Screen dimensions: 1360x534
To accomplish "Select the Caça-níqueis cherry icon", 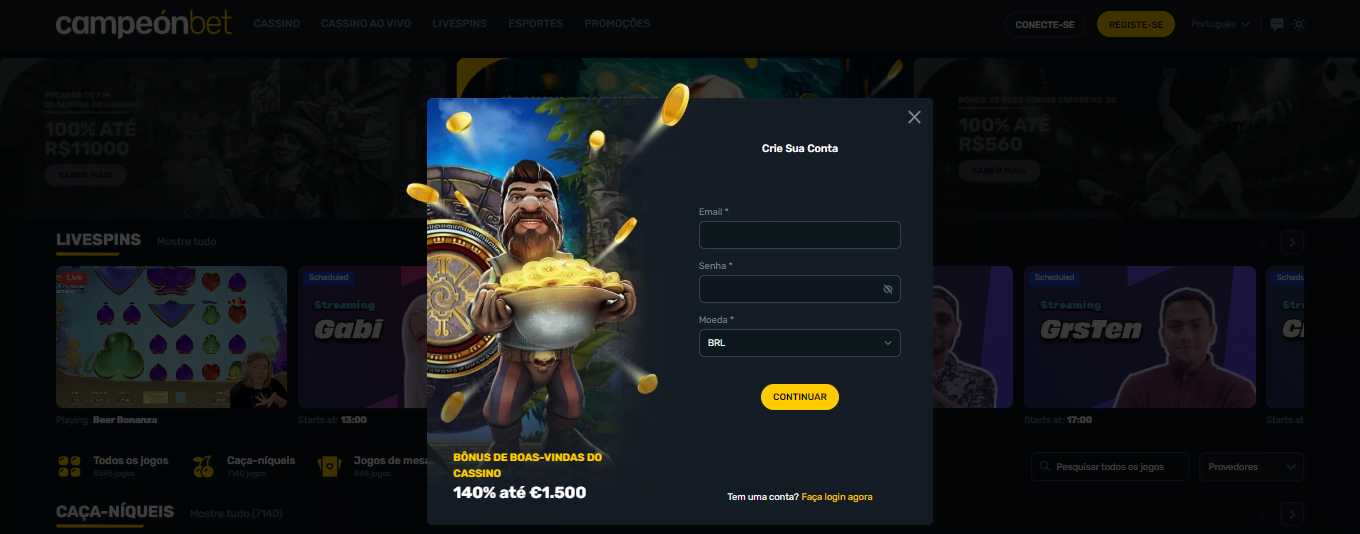I will 203,466.
